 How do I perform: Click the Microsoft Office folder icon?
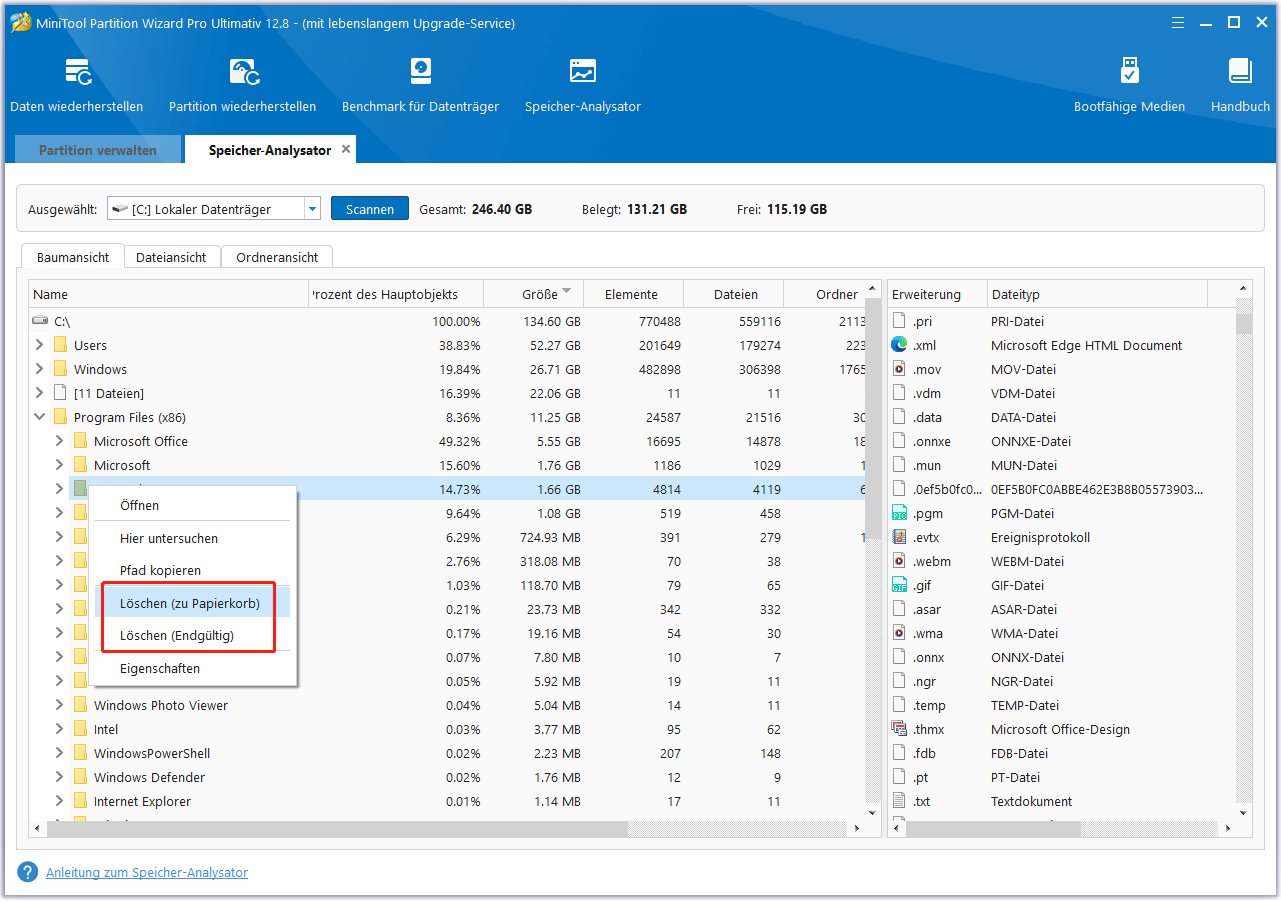click(x=81, y=441)
